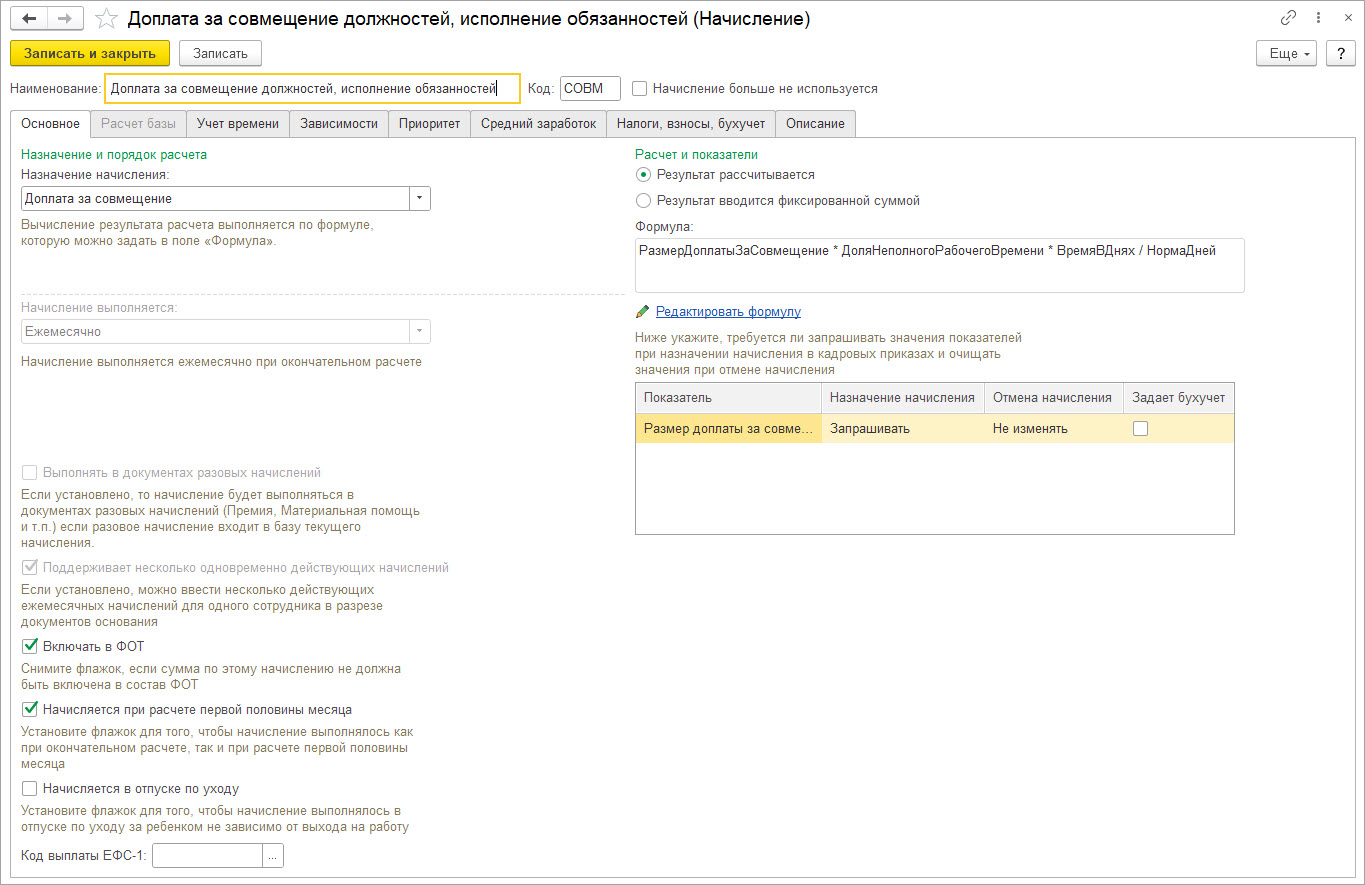Check Задает бухучет box in table row

[x=1140, y=428]
